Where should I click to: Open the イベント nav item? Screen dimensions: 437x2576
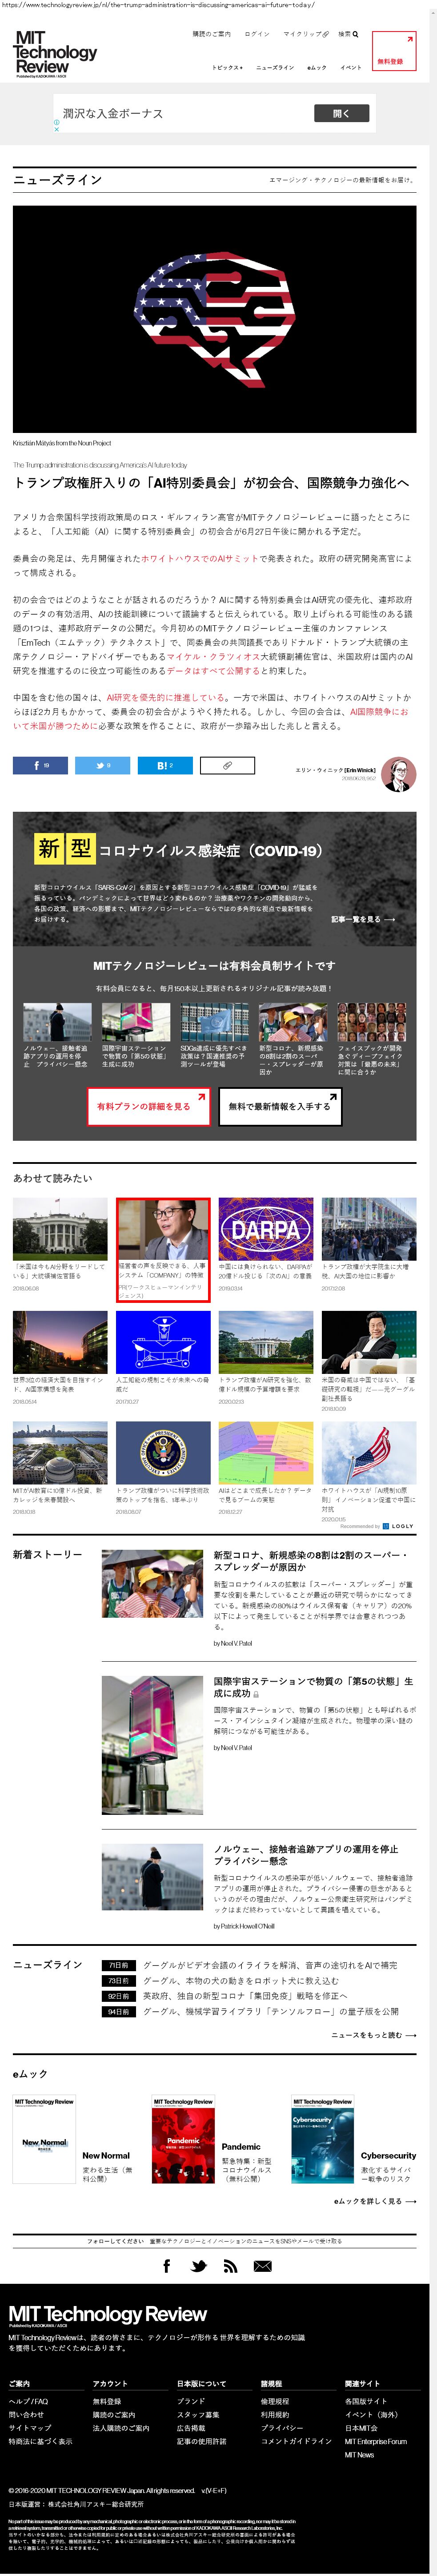351,68
